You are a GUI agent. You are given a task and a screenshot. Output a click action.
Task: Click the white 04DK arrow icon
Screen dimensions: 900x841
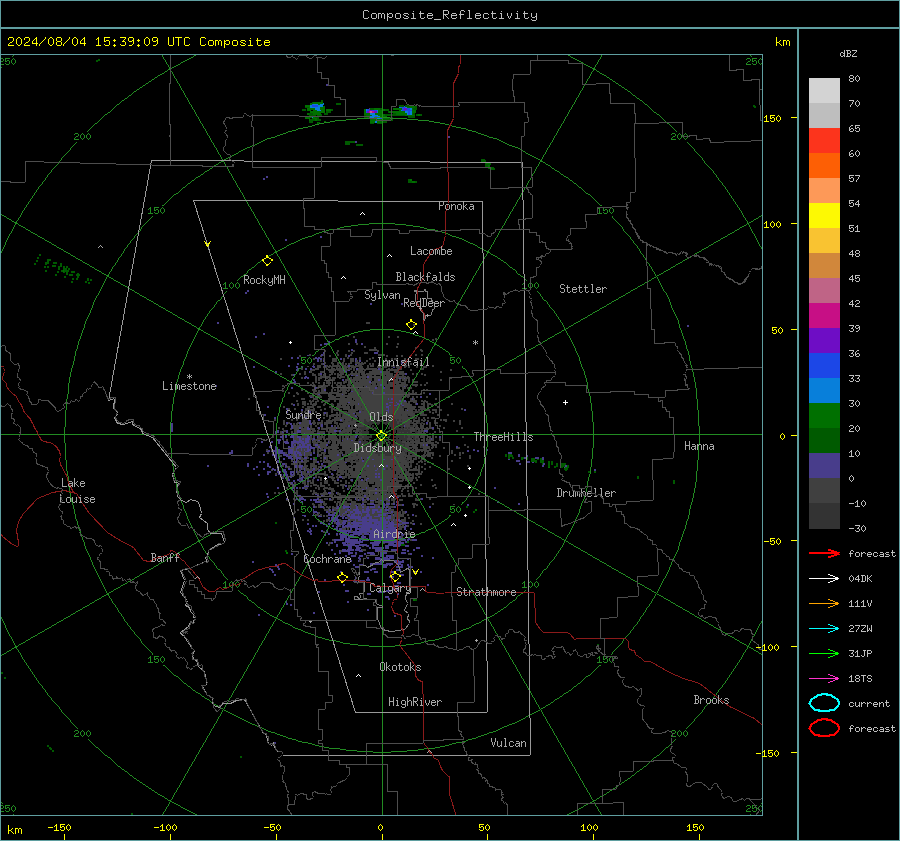[824, 579]
